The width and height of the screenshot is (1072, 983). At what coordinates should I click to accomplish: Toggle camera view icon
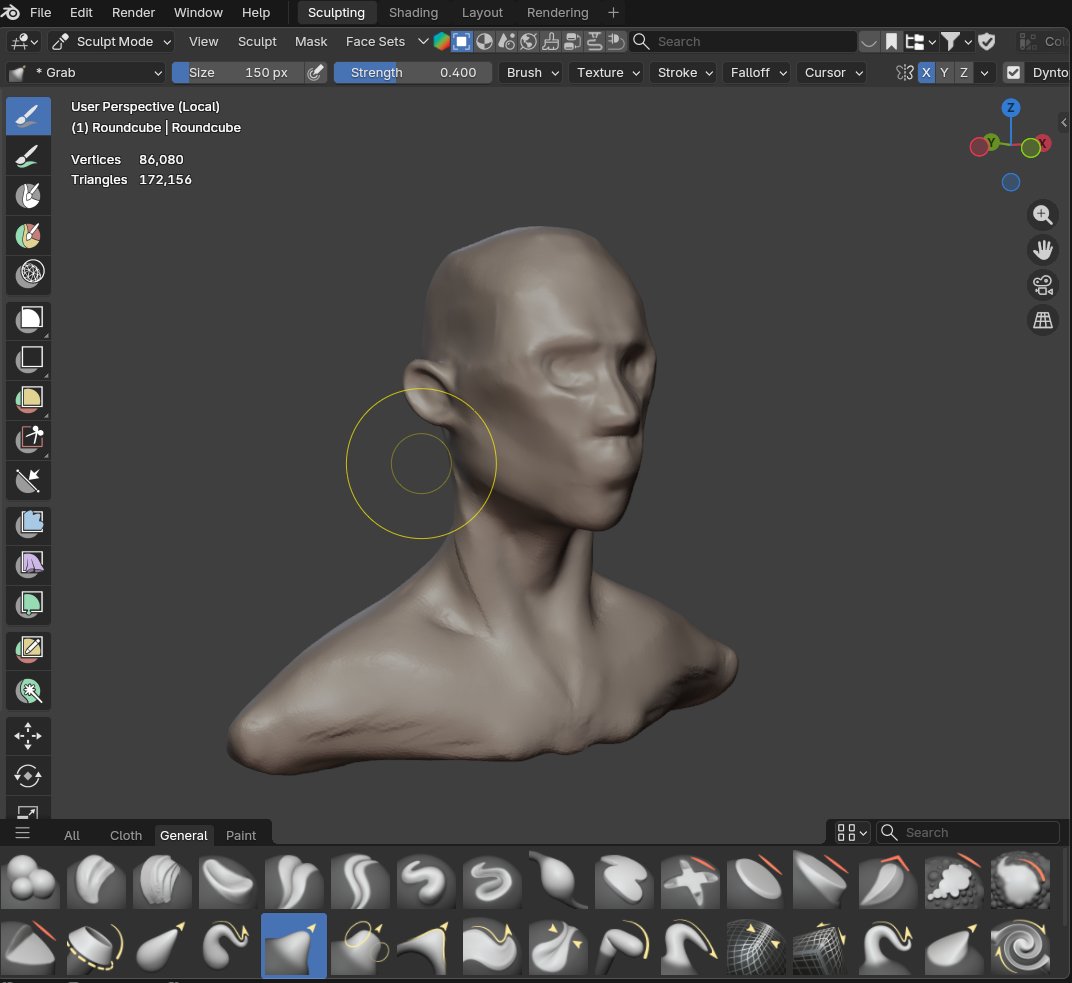coord(1042,285)
